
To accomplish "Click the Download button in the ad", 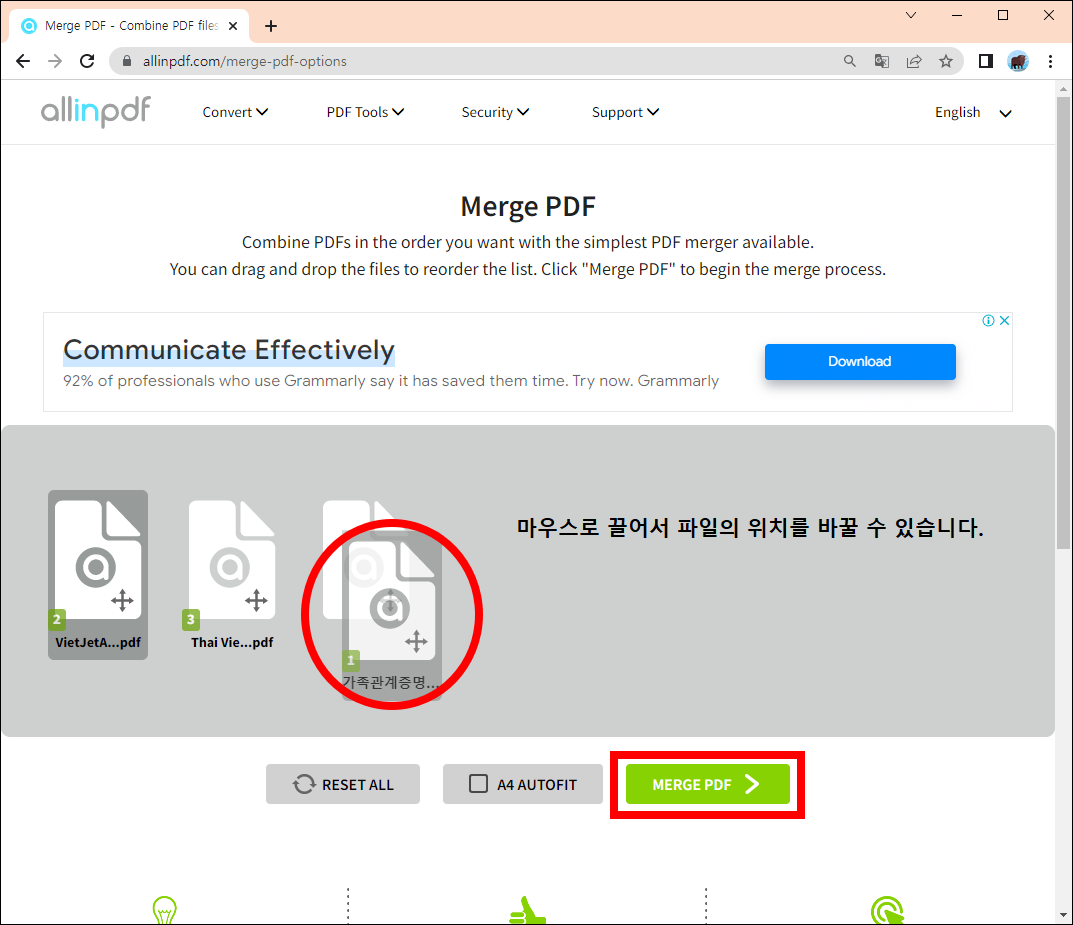I will (860, 361).
